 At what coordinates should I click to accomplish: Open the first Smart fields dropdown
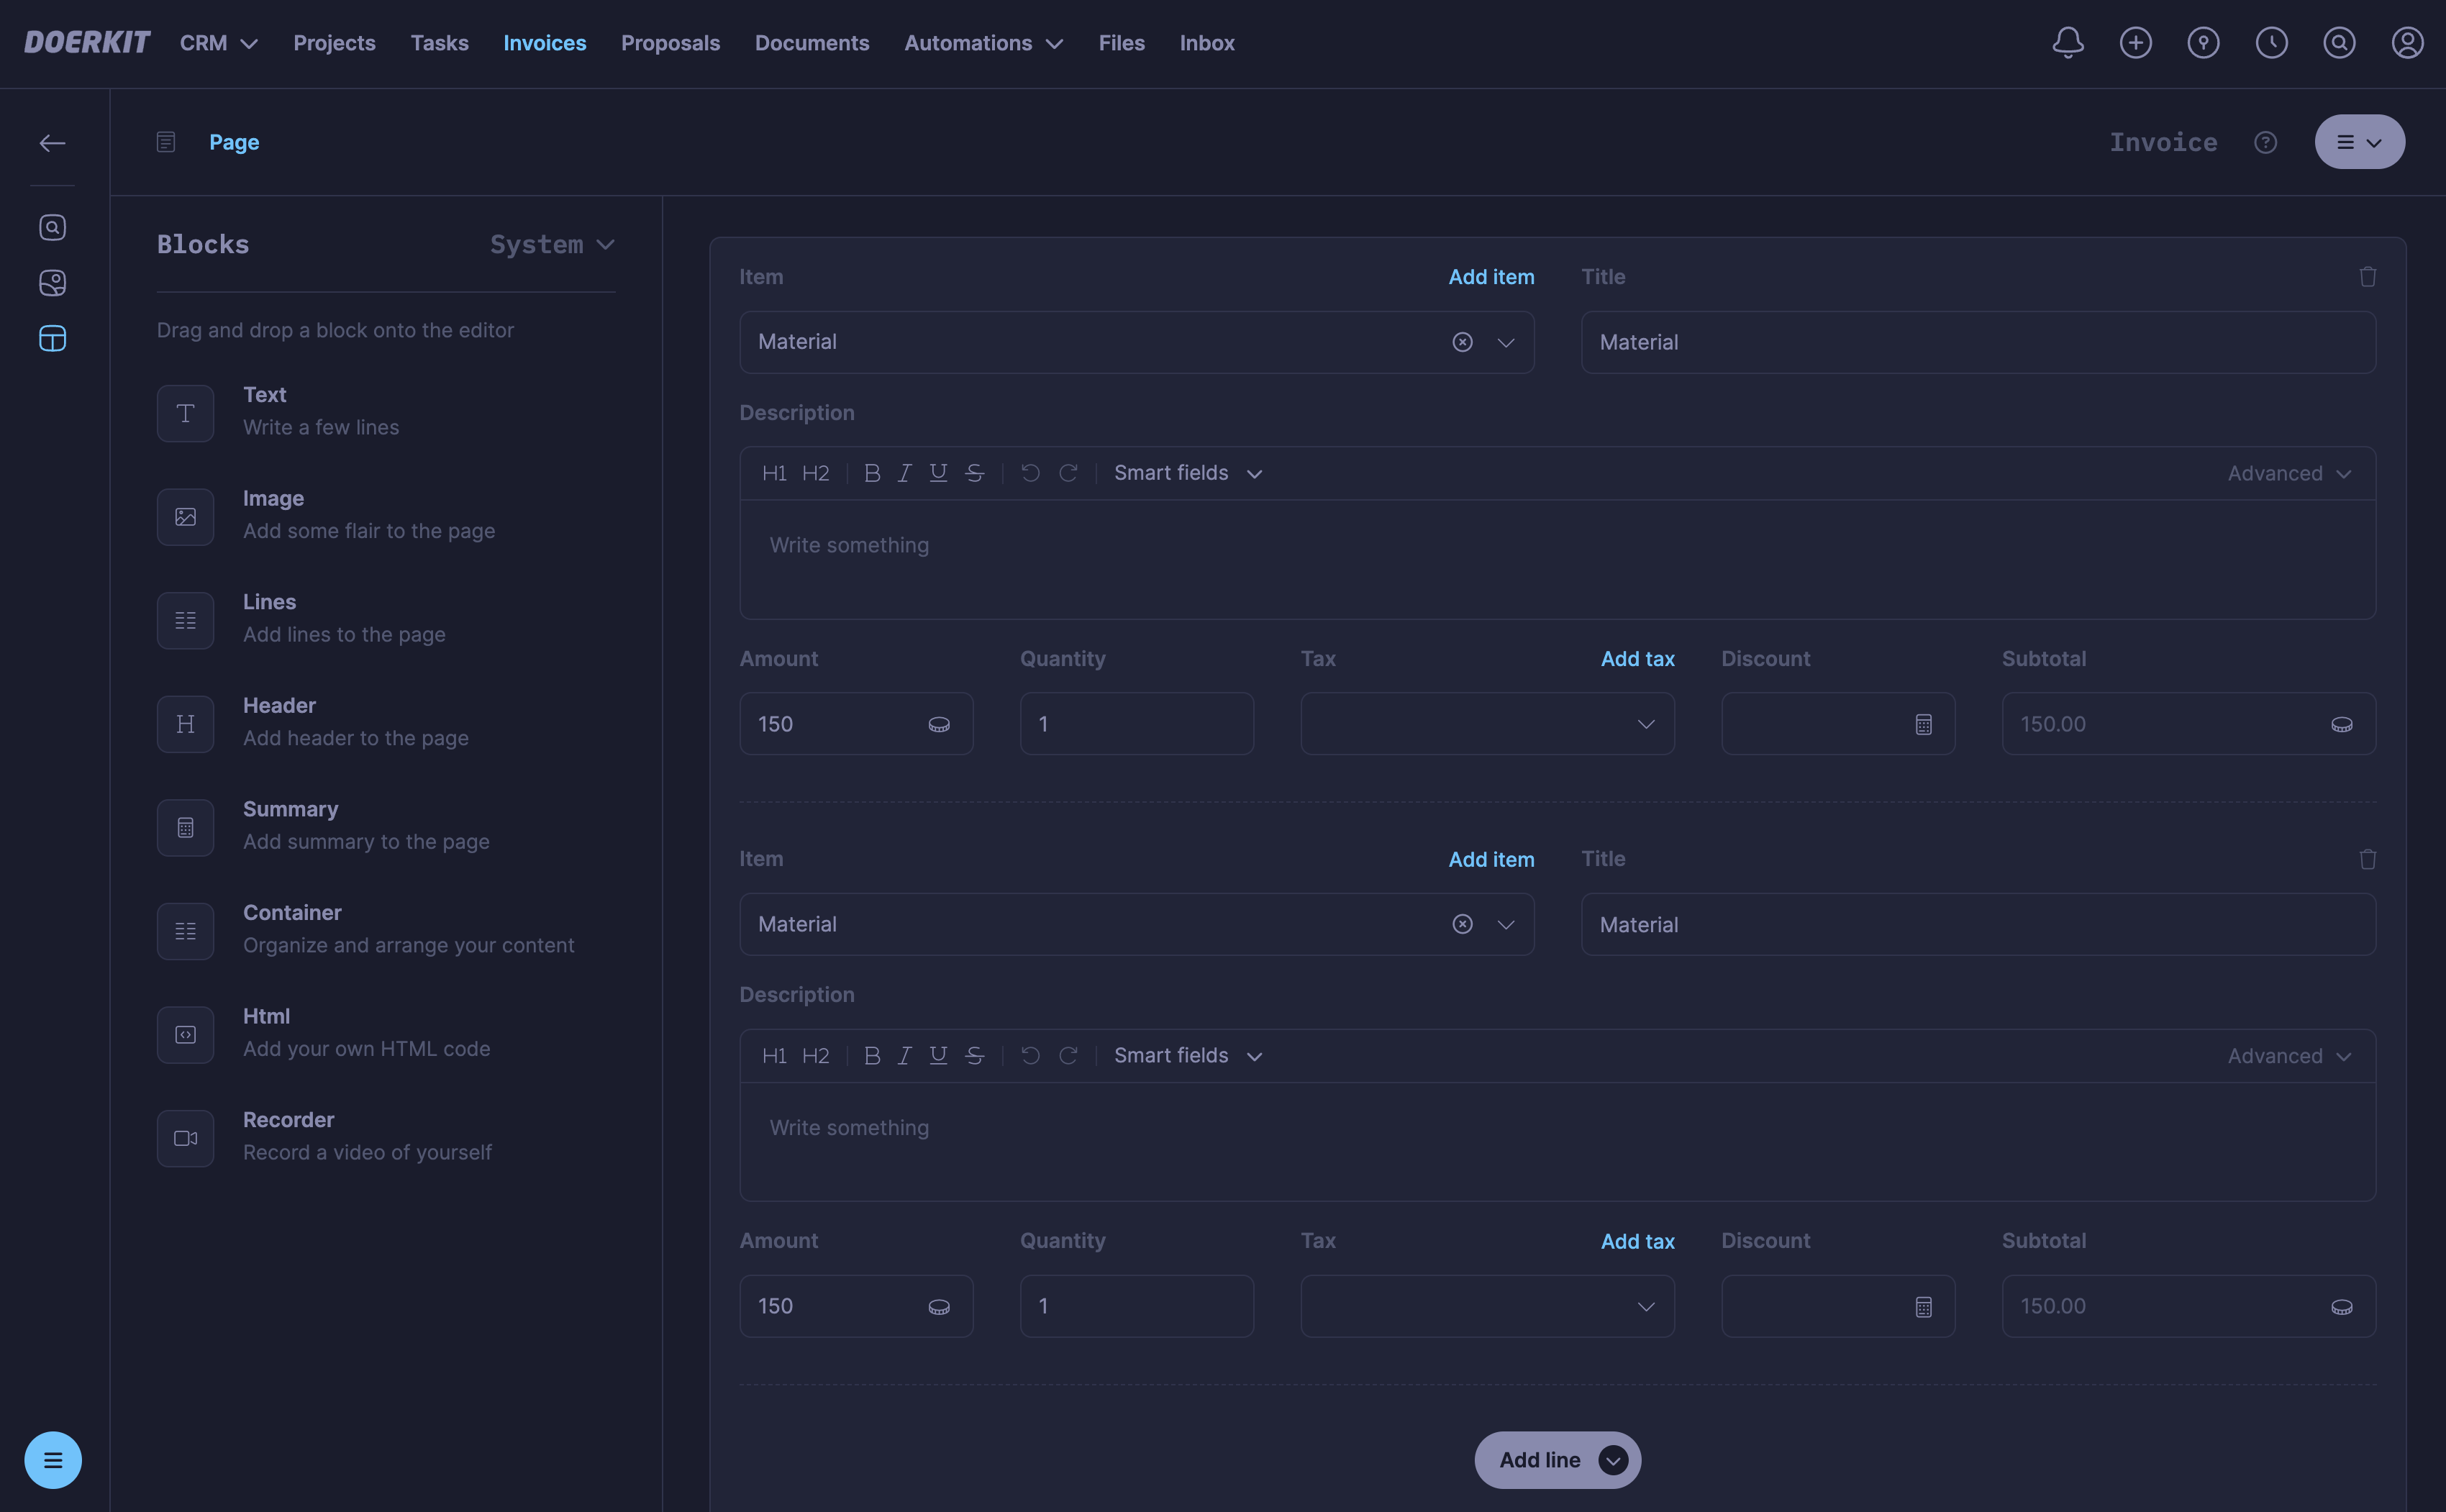pos(1188,473)
